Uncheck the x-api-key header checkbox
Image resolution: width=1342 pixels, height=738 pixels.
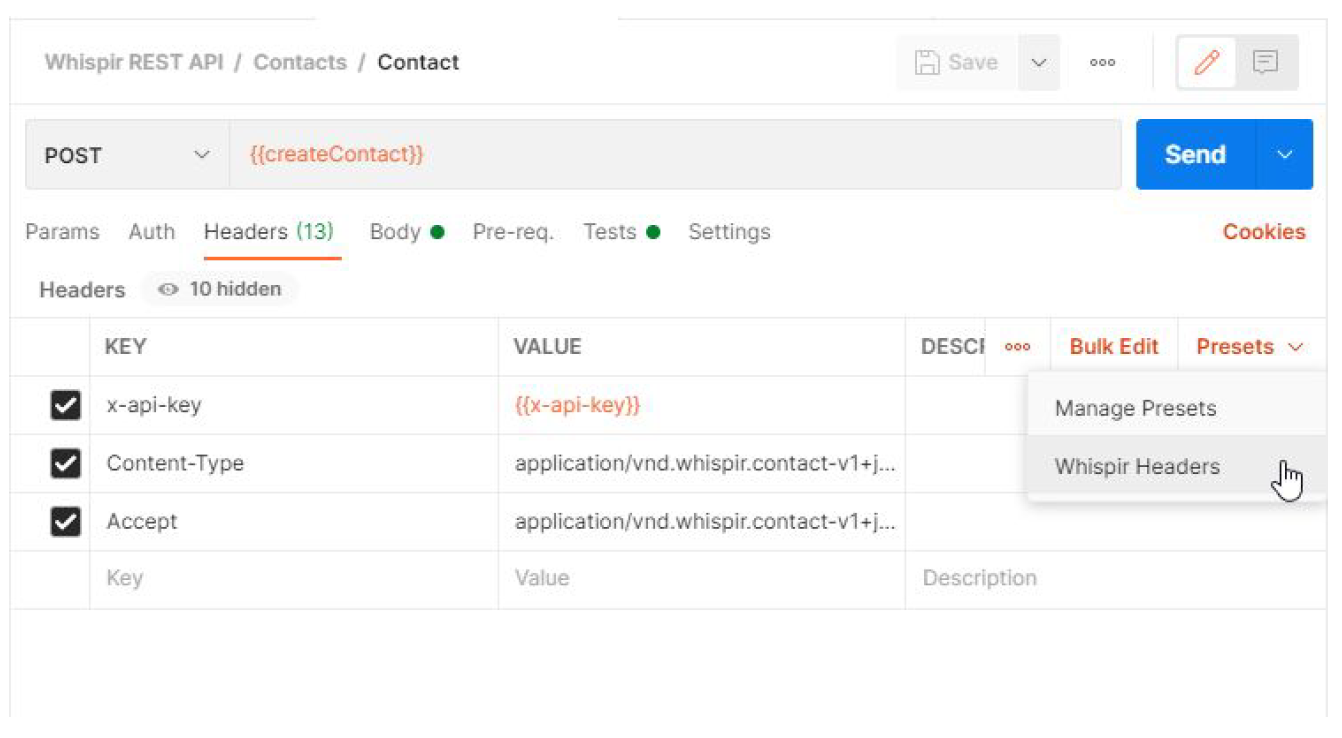tap(65, 405)
